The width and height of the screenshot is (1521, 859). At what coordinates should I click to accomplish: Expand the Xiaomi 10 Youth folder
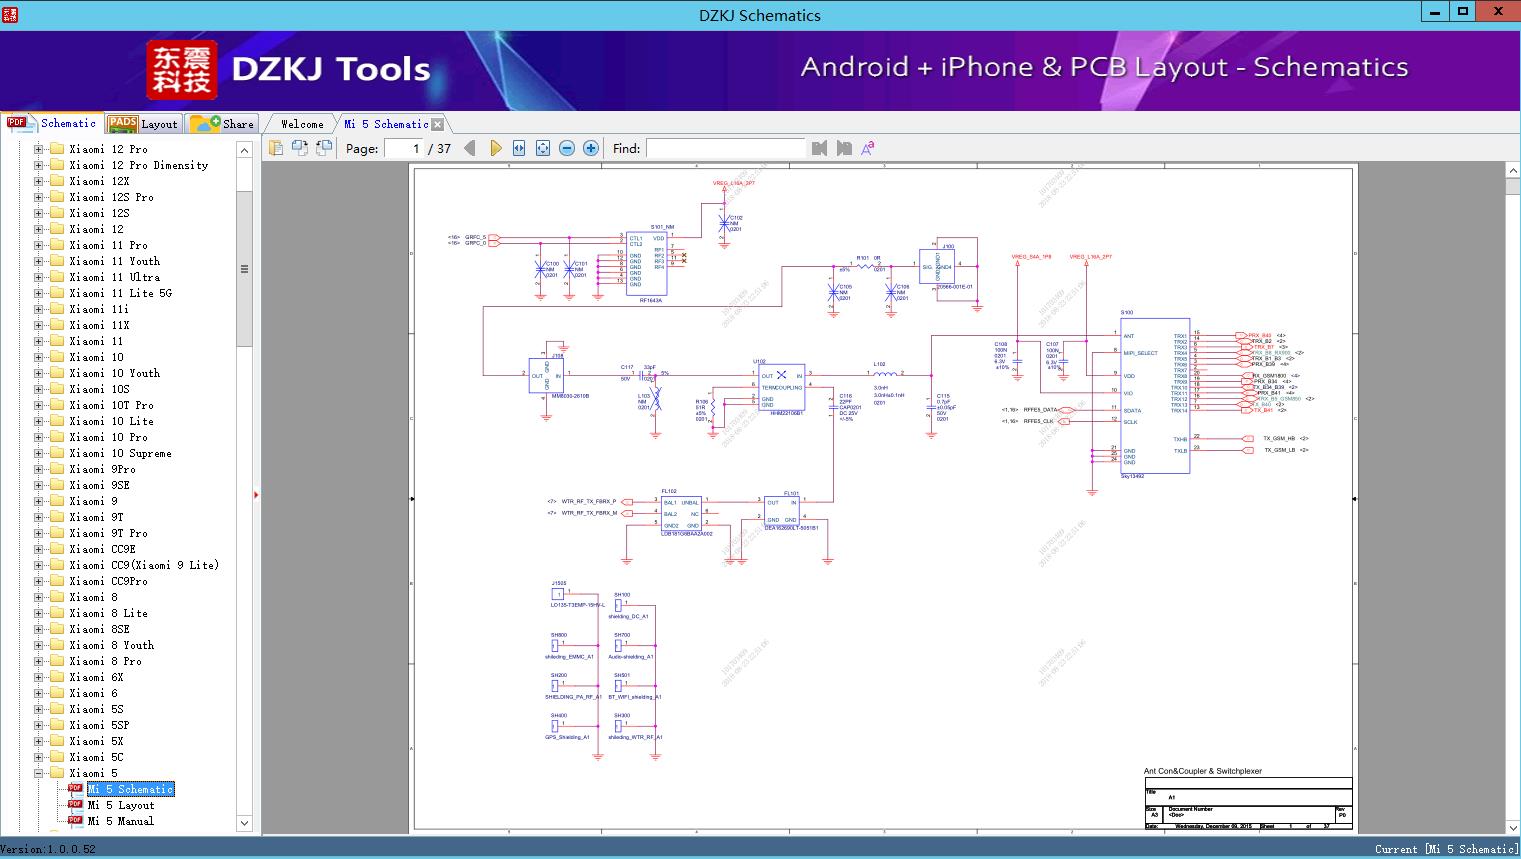pyautogui.click(x=39, y=373)
